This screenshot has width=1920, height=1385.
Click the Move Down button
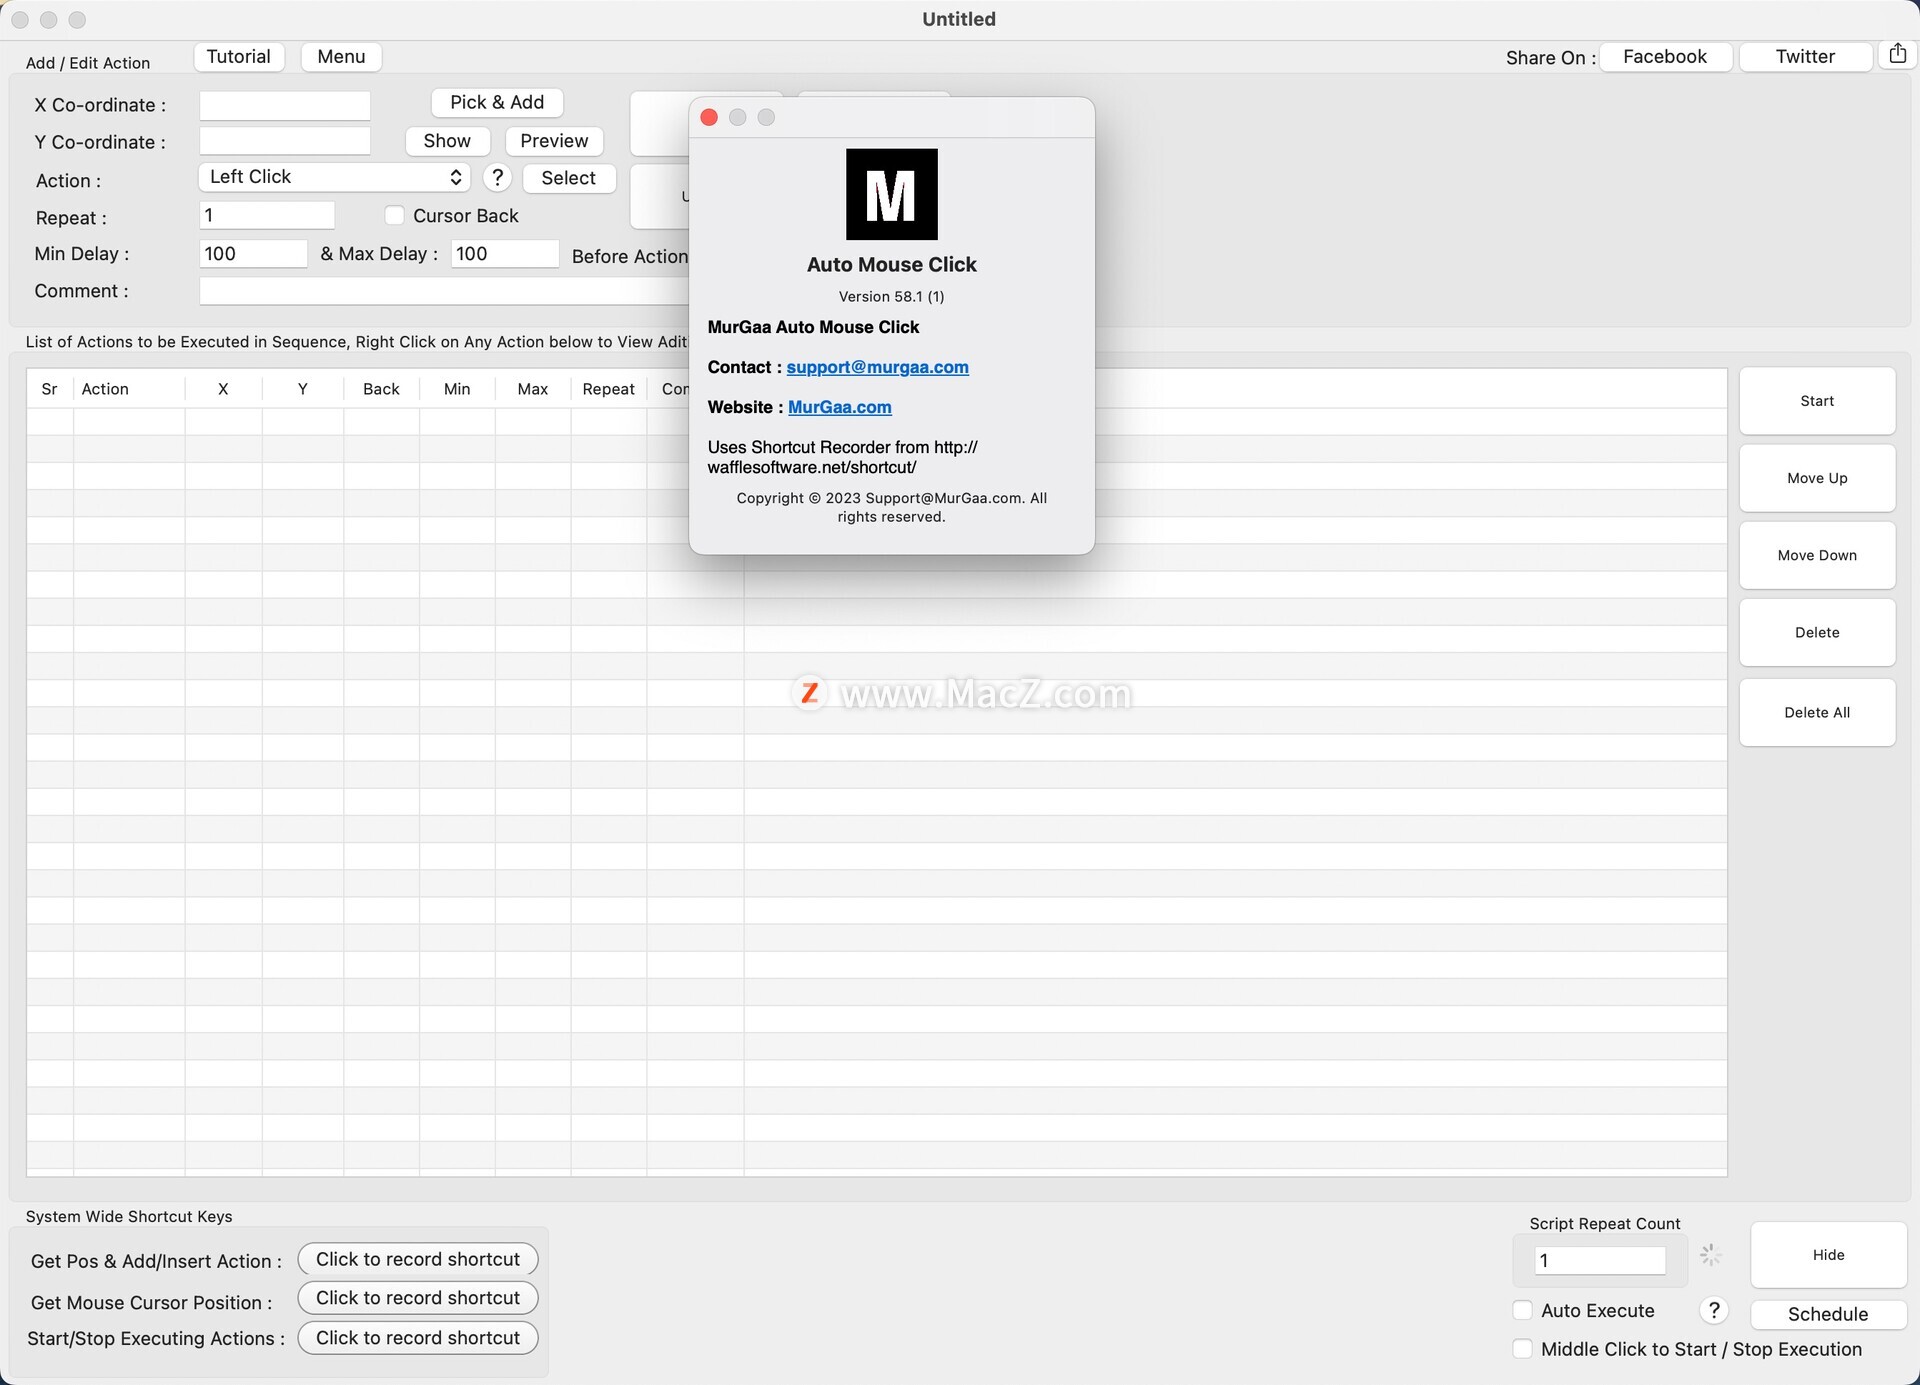click(x=1817, y=555)
